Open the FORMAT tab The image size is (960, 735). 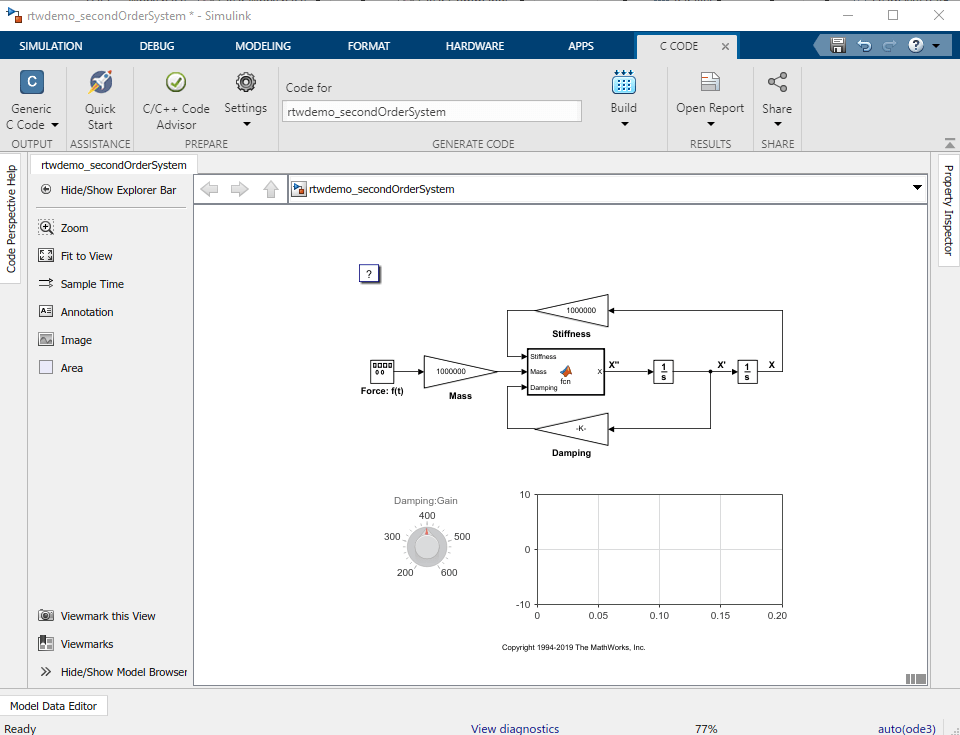pyautogui.click(x=369, y=46)
